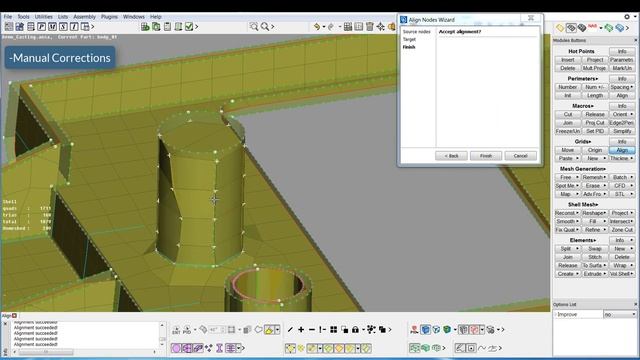Click the magnifier zoom icon
The height and width of the screenshot is (360, 640).
[x=265, y=27]
